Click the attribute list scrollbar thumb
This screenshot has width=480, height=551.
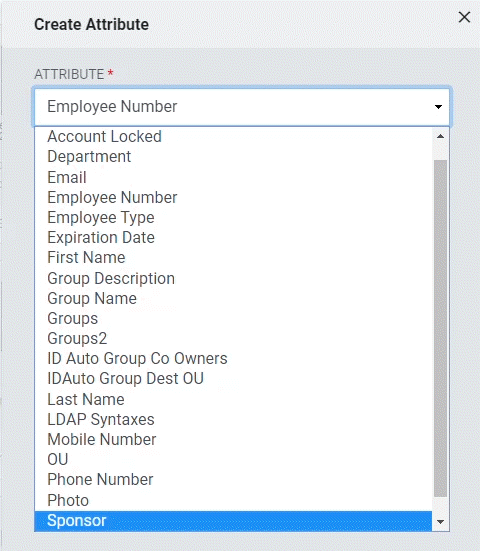pos(440,328)
